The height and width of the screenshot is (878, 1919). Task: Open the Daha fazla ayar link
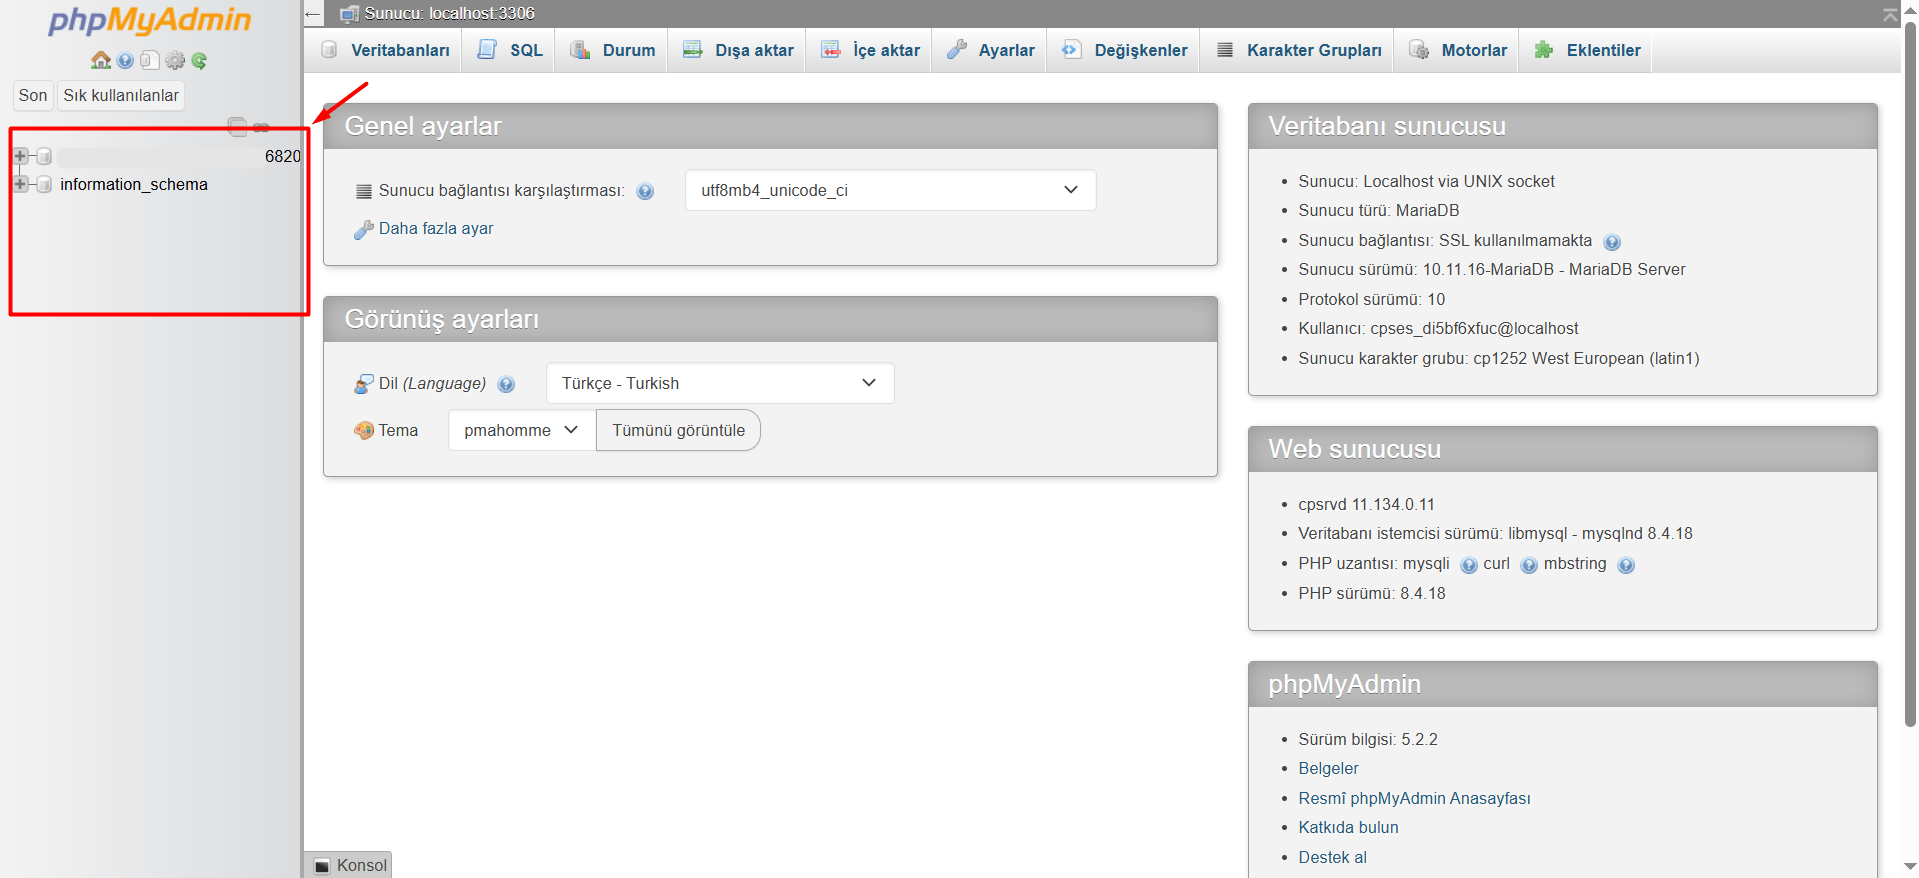pyautogui.click(x=435, y=229)
